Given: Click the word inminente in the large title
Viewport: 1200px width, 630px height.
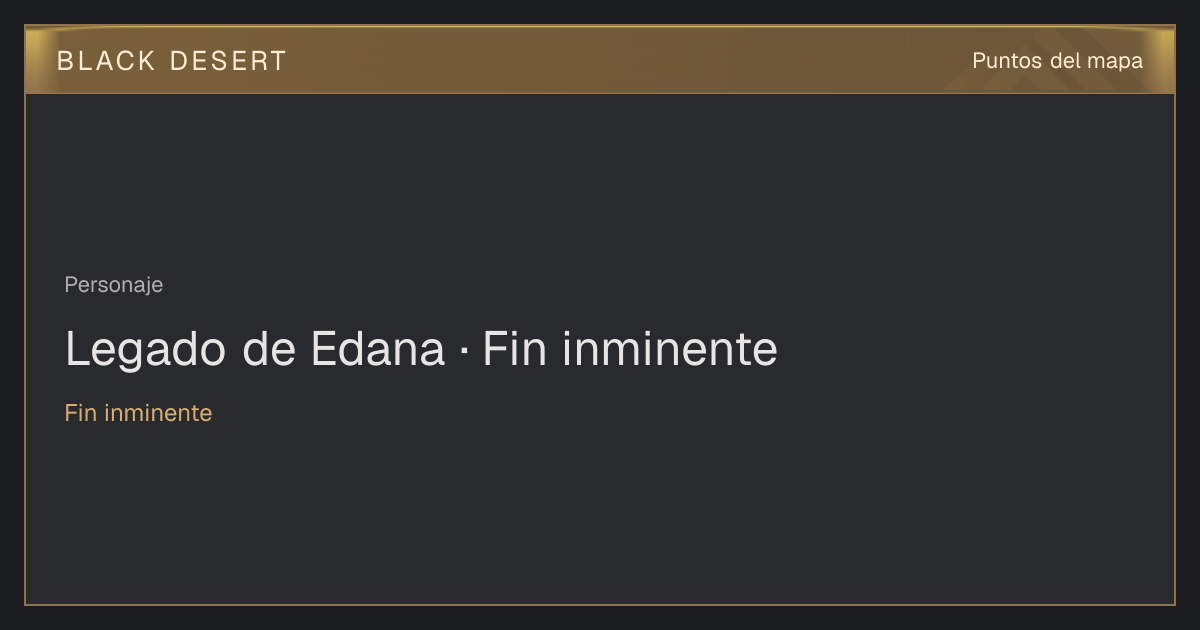Looking at the screenshot, I should pyautogui.click(x=669, y=349).
